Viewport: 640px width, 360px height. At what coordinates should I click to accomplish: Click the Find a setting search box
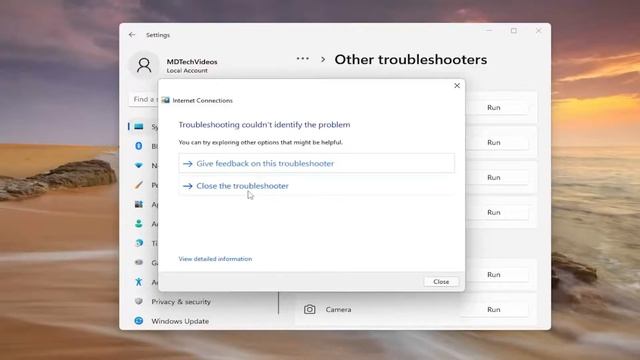[144, 100]
